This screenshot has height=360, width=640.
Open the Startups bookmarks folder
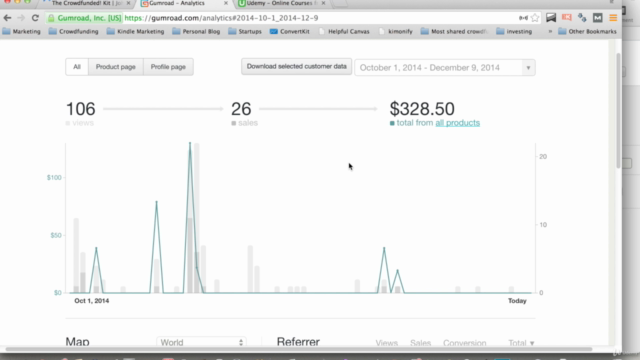(245, 31)
